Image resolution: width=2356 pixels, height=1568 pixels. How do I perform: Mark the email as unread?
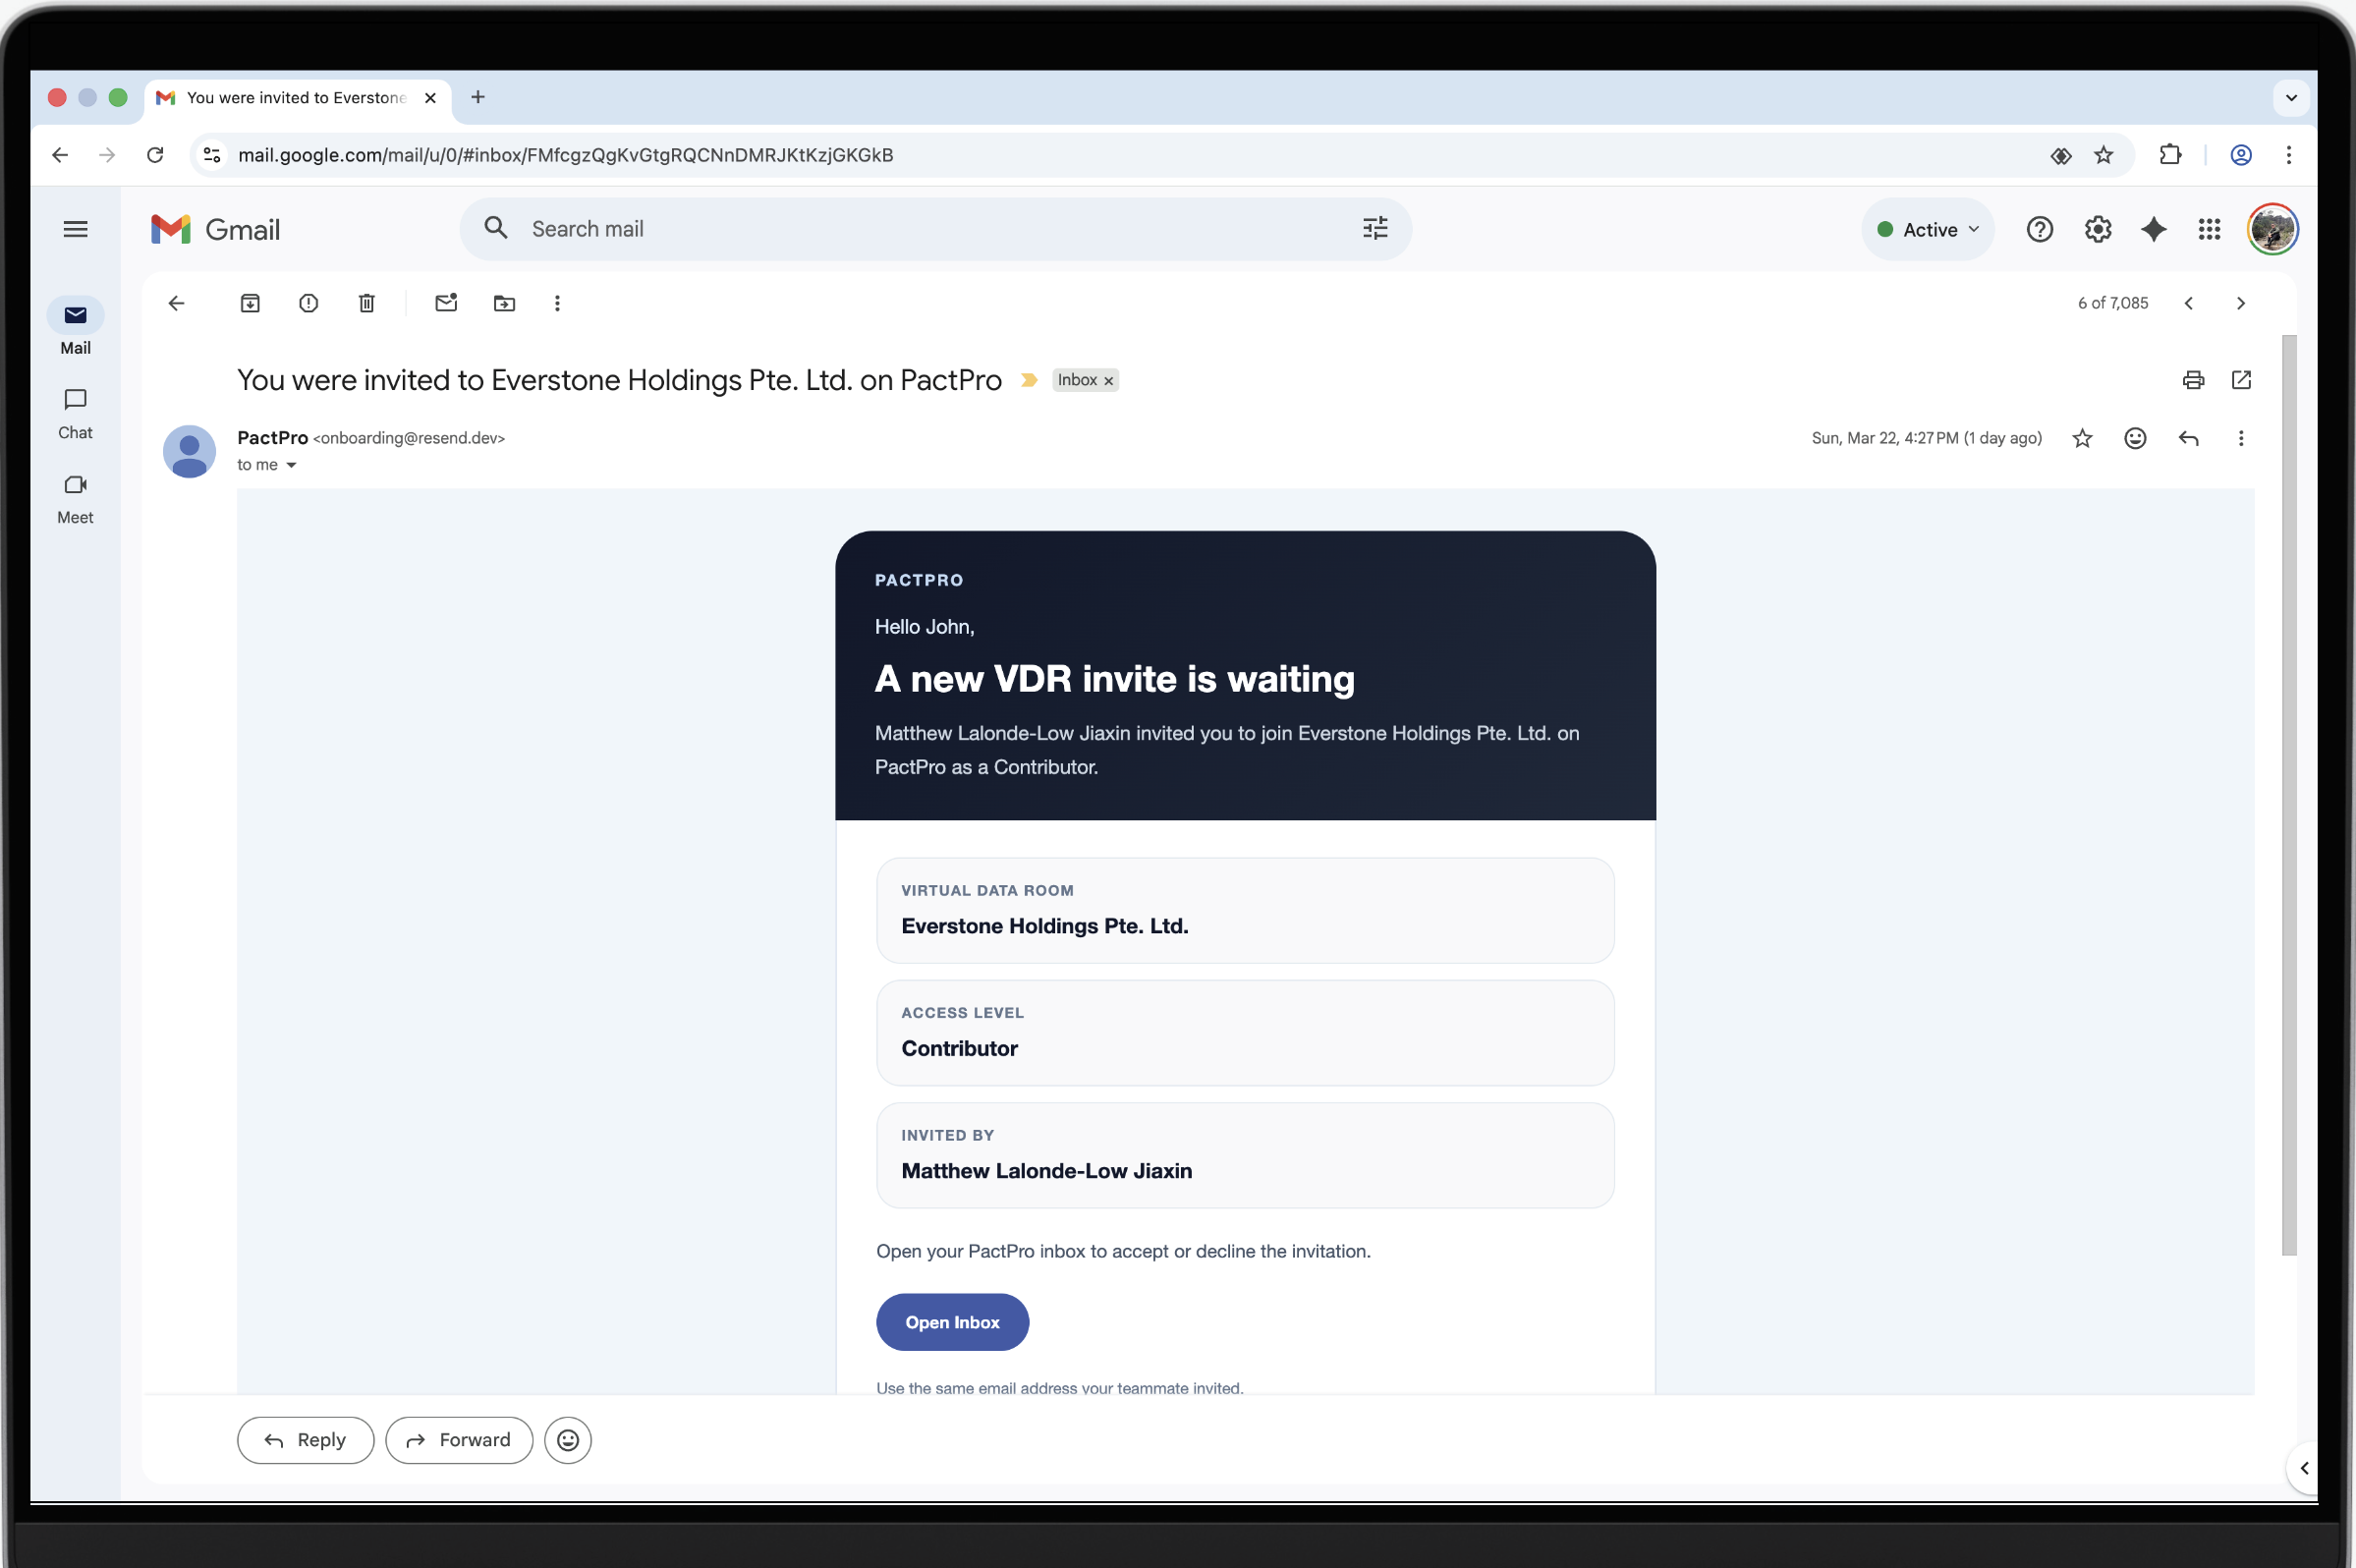point(446,303)
